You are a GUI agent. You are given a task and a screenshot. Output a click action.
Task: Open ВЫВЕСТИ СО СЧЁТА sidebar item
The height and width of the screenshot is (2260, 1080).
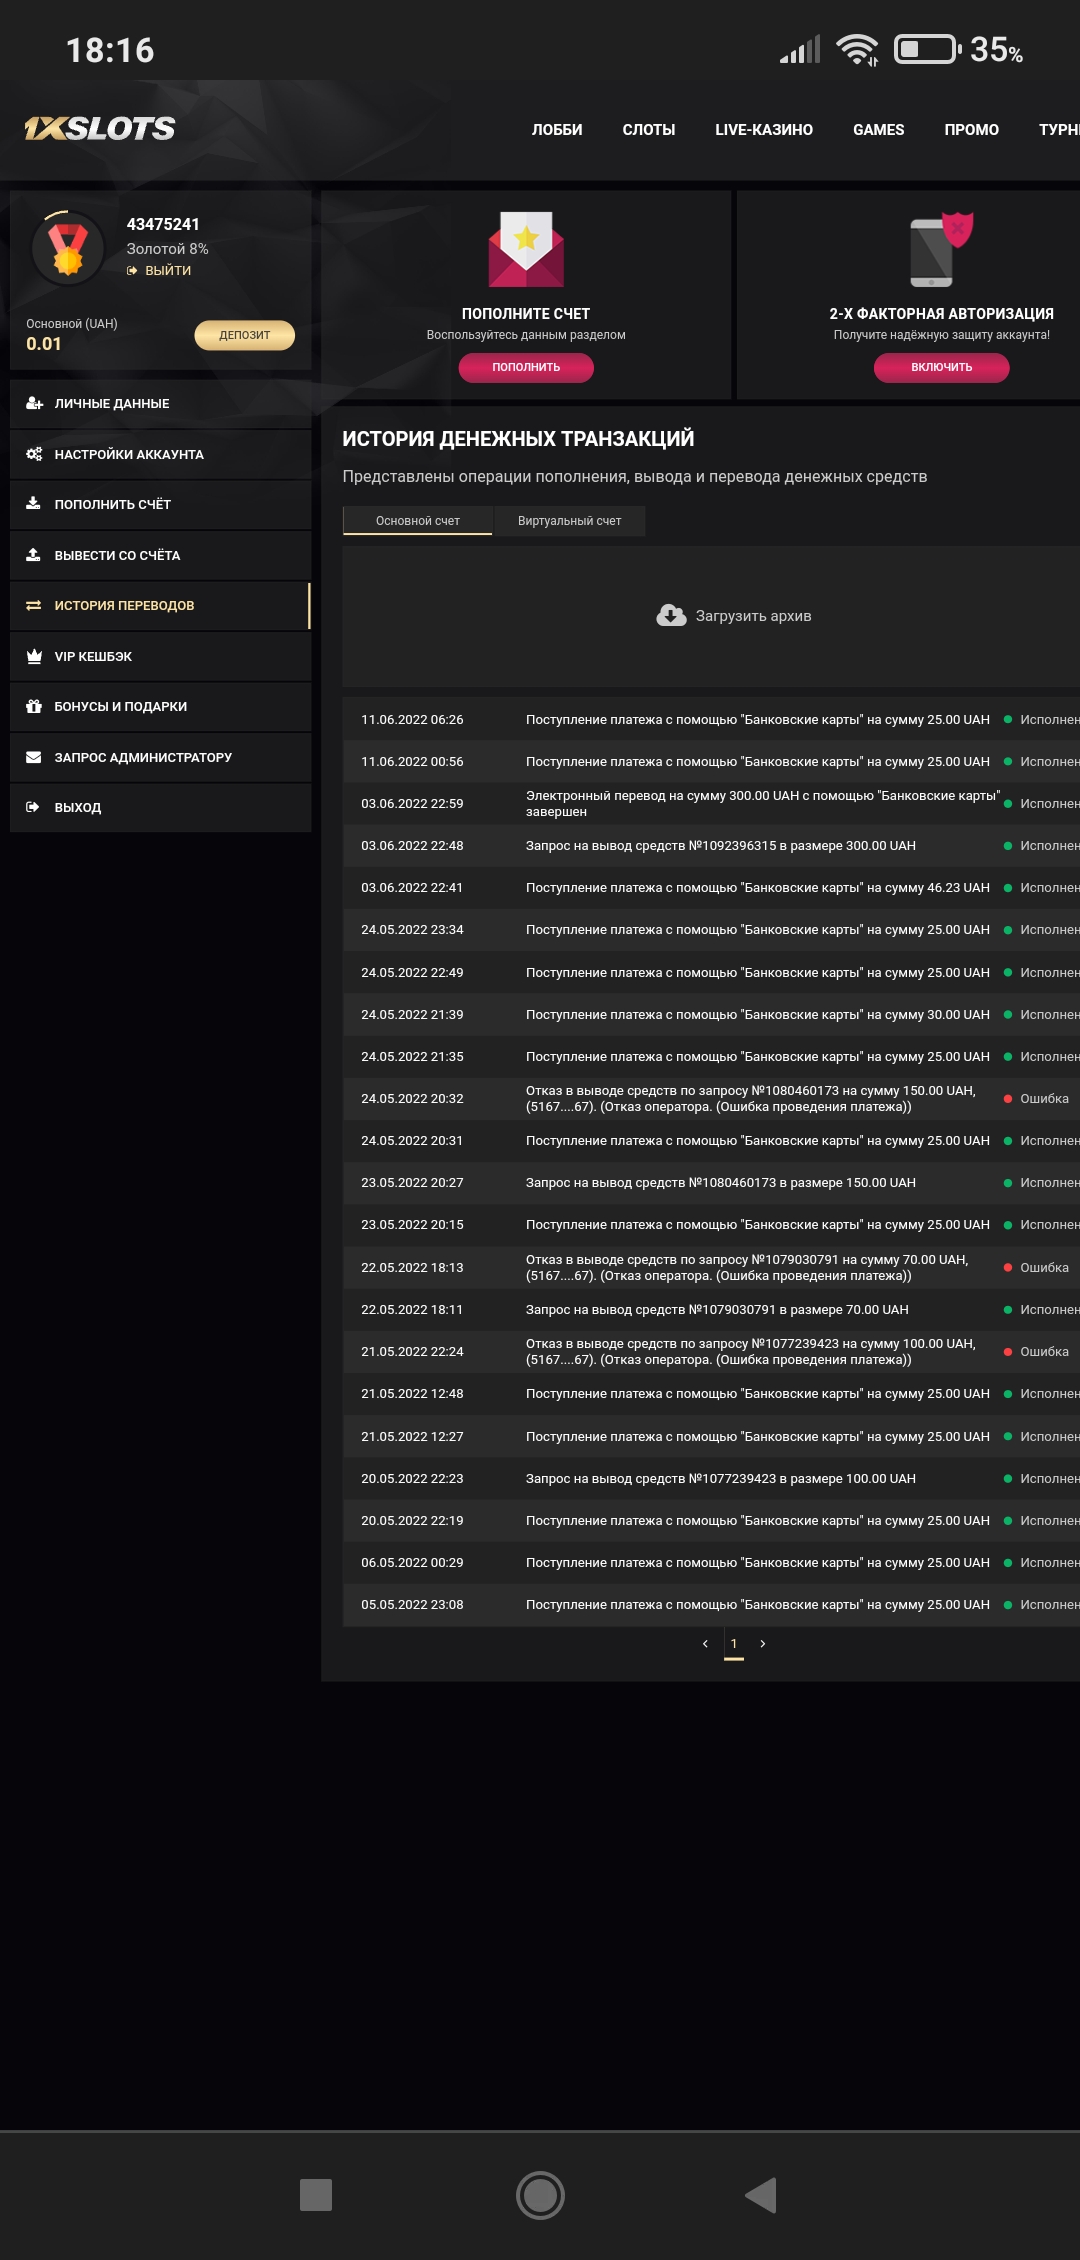pyautogui.click(x=117, y=556)
